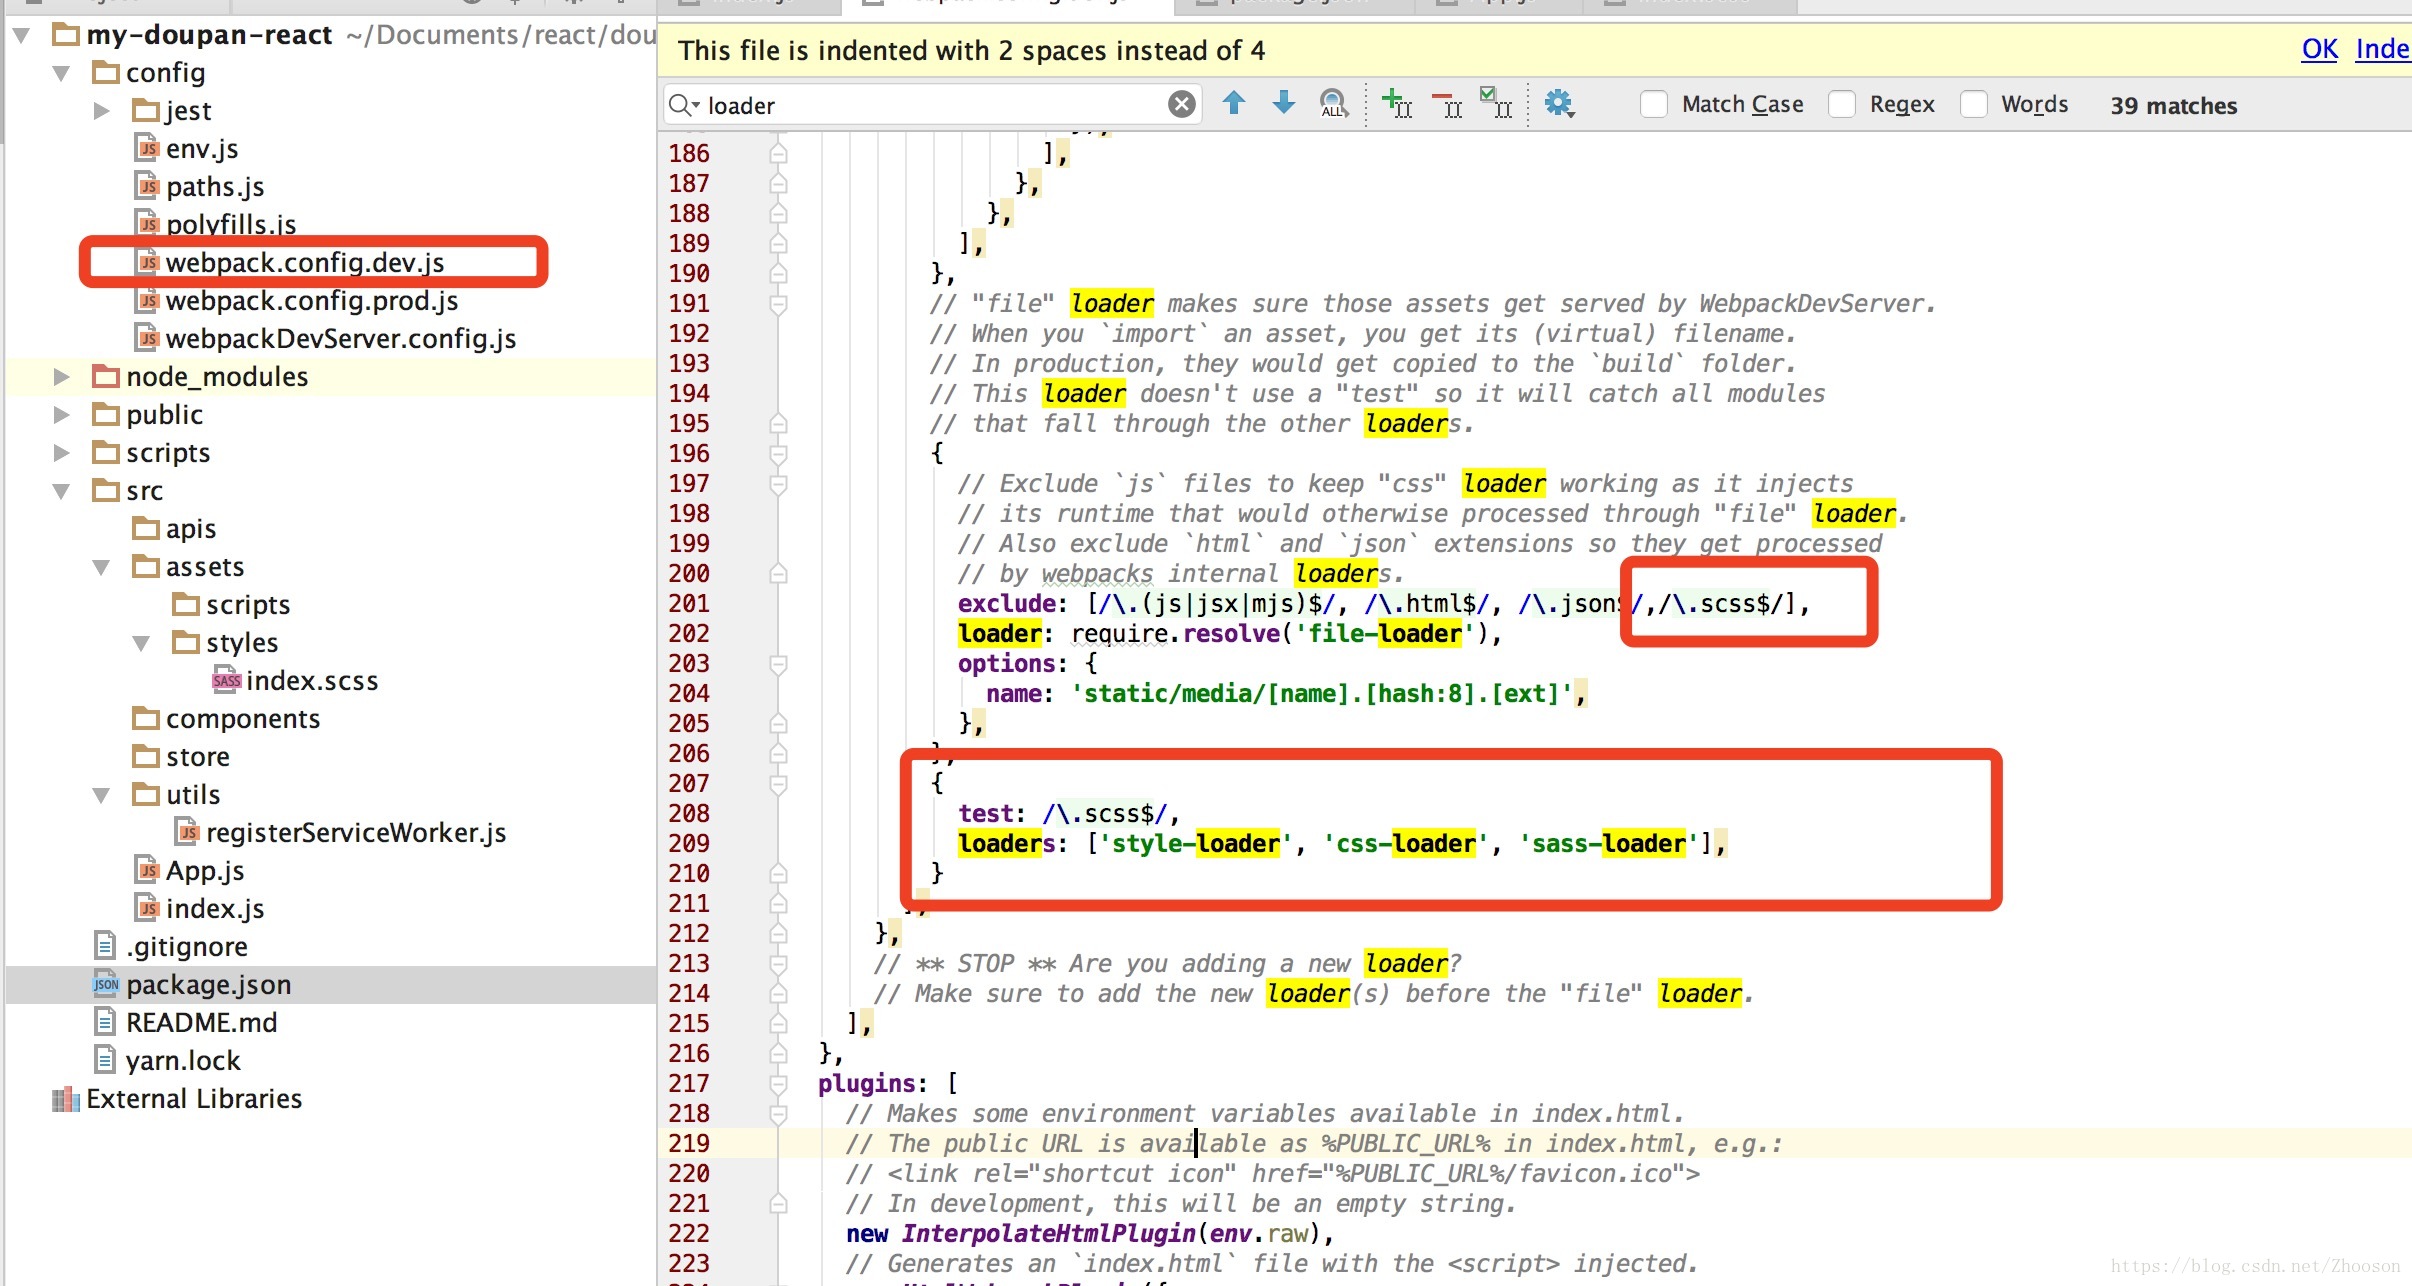The width and height of the screenshot is (2412, 1286).
Task: Click the find next match arrow icon
Action: point(1284,105)
